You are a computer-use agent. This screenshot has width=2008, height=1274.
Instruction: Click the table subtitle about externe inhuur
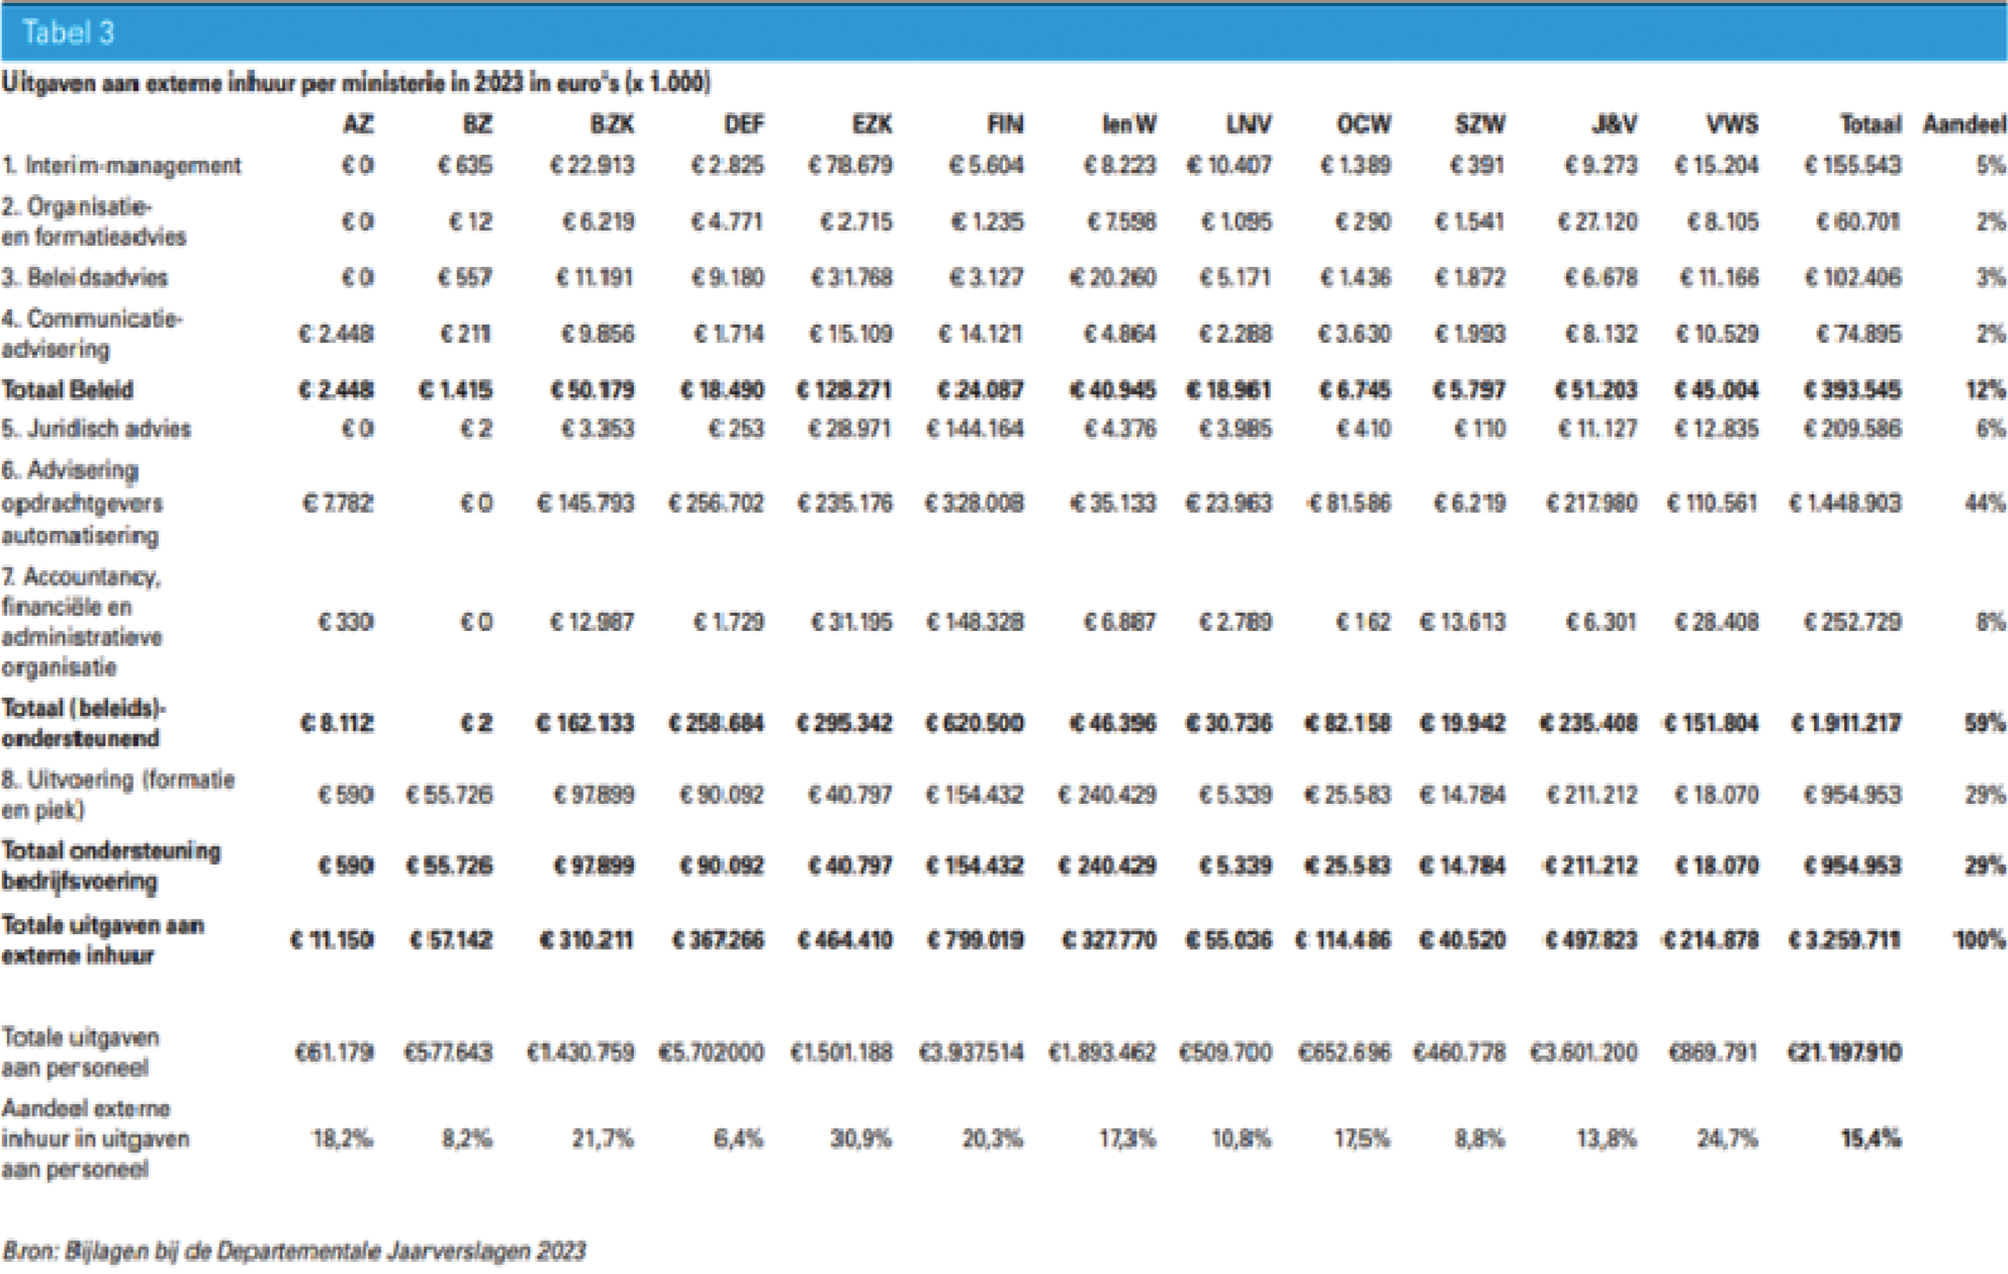(x=356, y=83)
